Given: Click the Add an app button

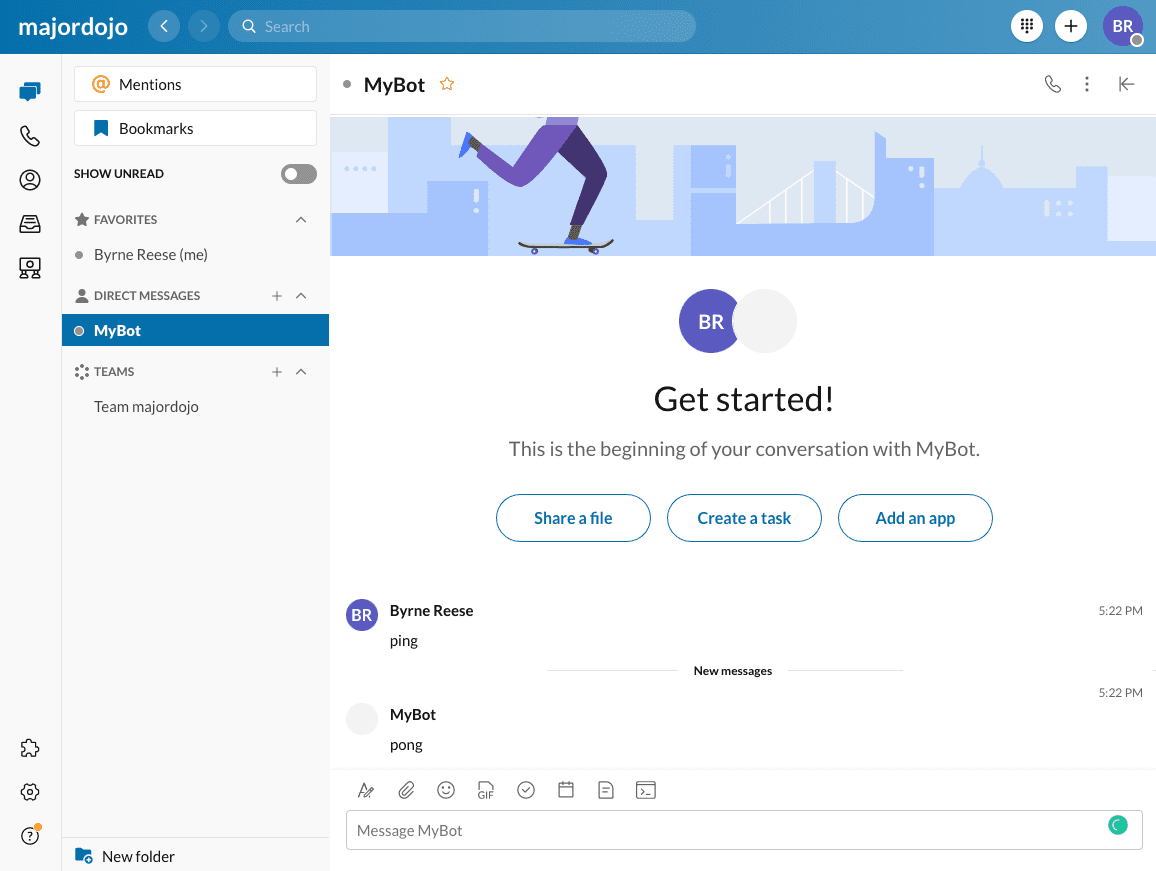Looking at the screenshot, I should click(x=915, y=518).
